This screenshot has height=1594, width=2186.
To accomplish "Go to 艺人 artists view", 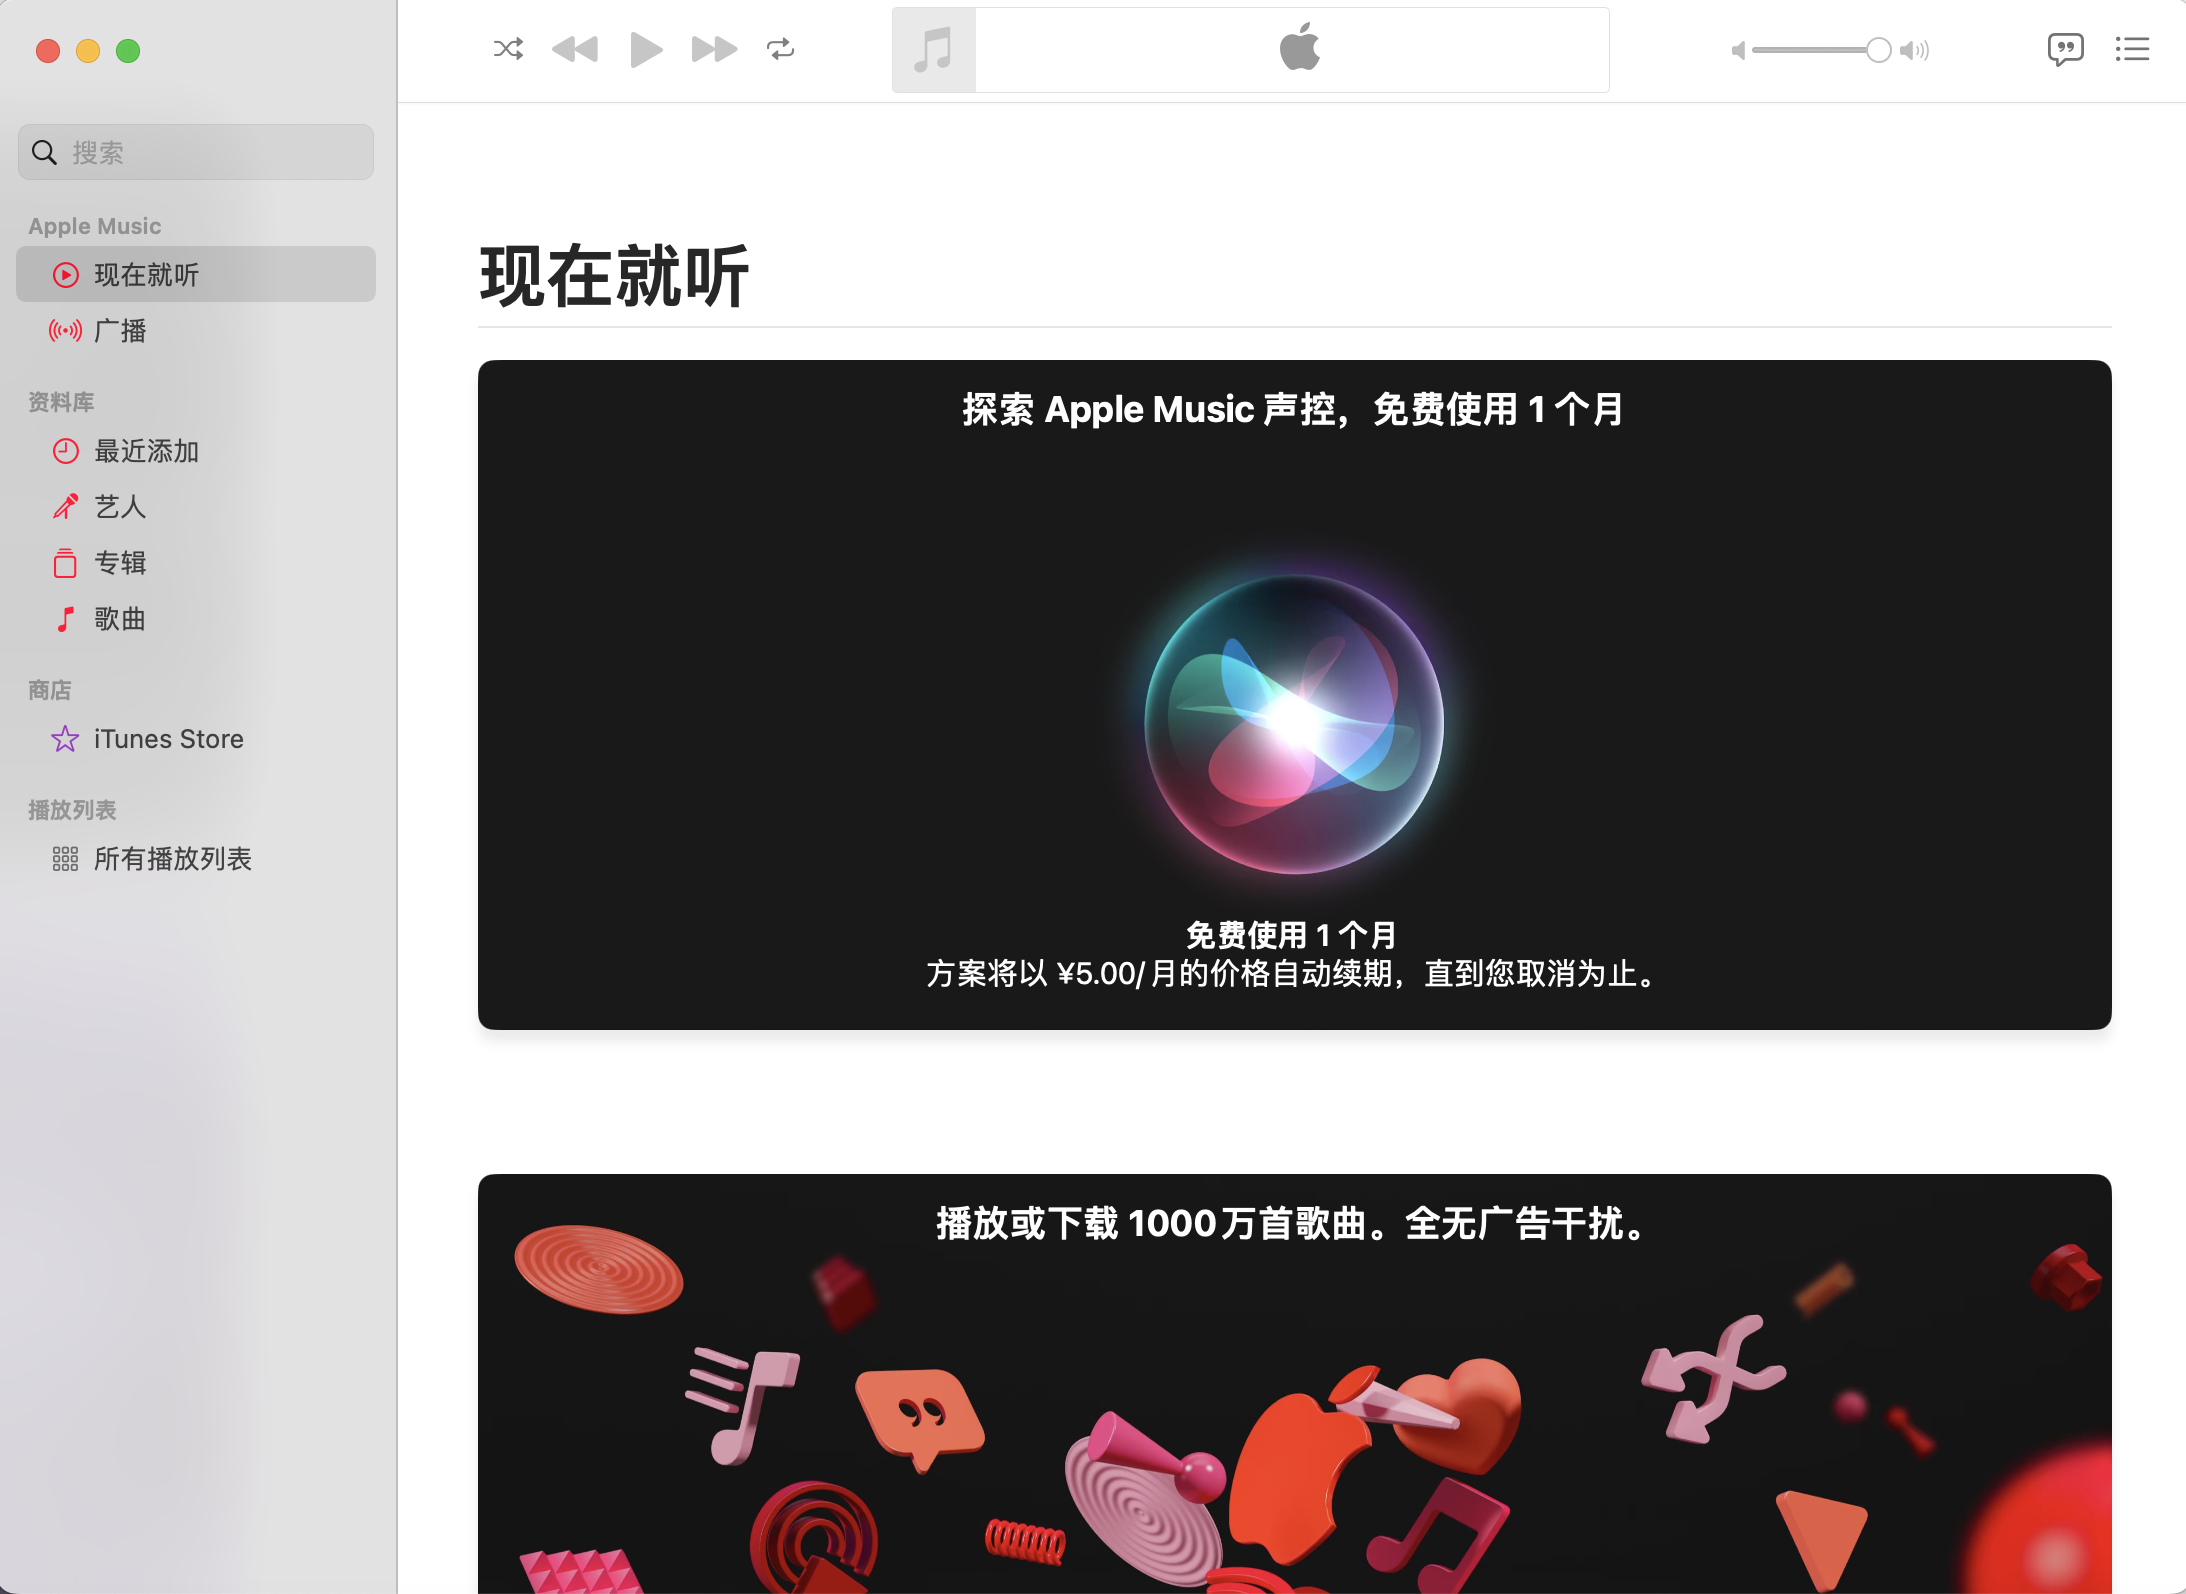I will coord(120,507).
